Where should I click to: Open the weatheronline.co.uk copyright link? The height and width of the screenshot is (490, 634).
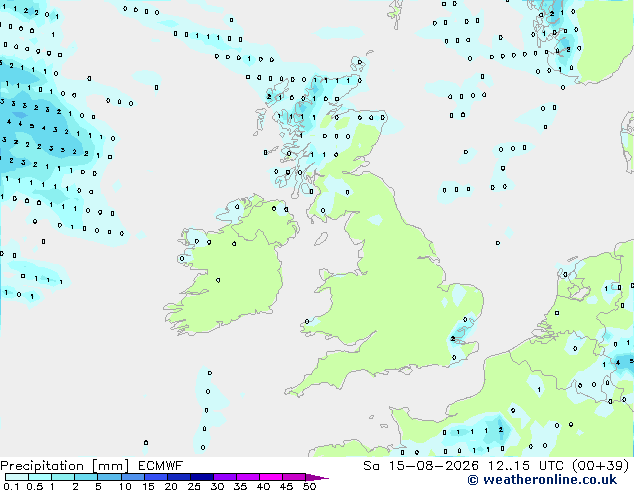542,480
